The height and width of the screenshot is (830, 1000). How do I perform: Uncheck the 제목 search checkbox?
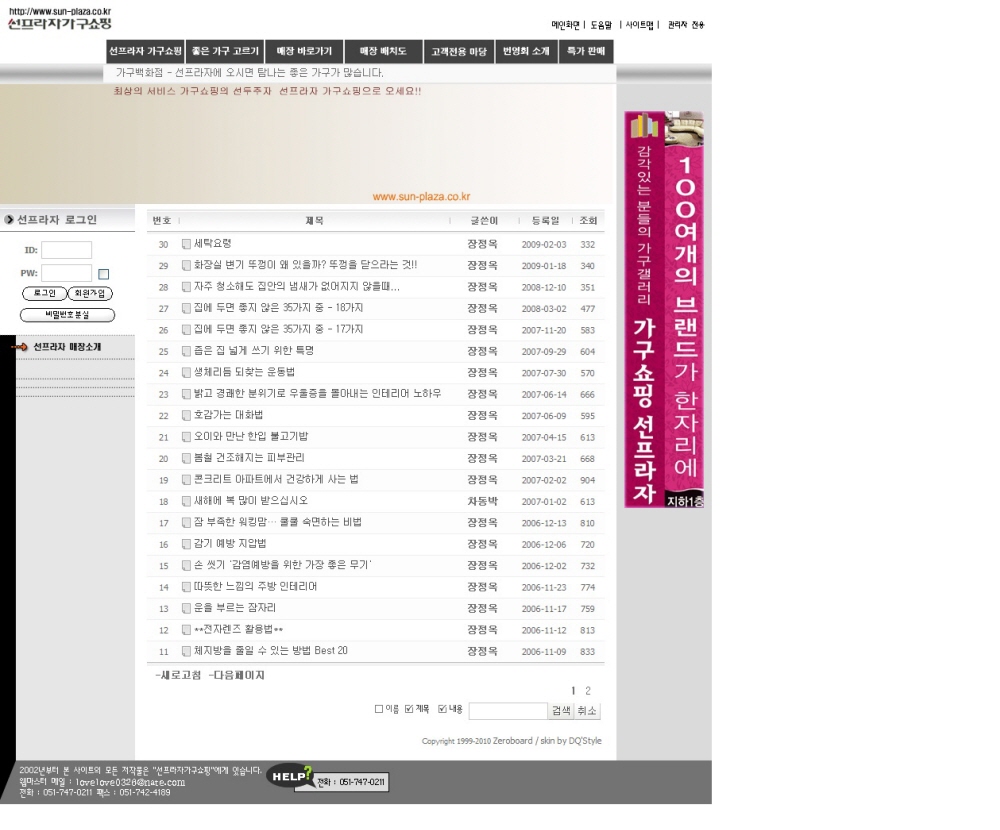tap(409, 709)
